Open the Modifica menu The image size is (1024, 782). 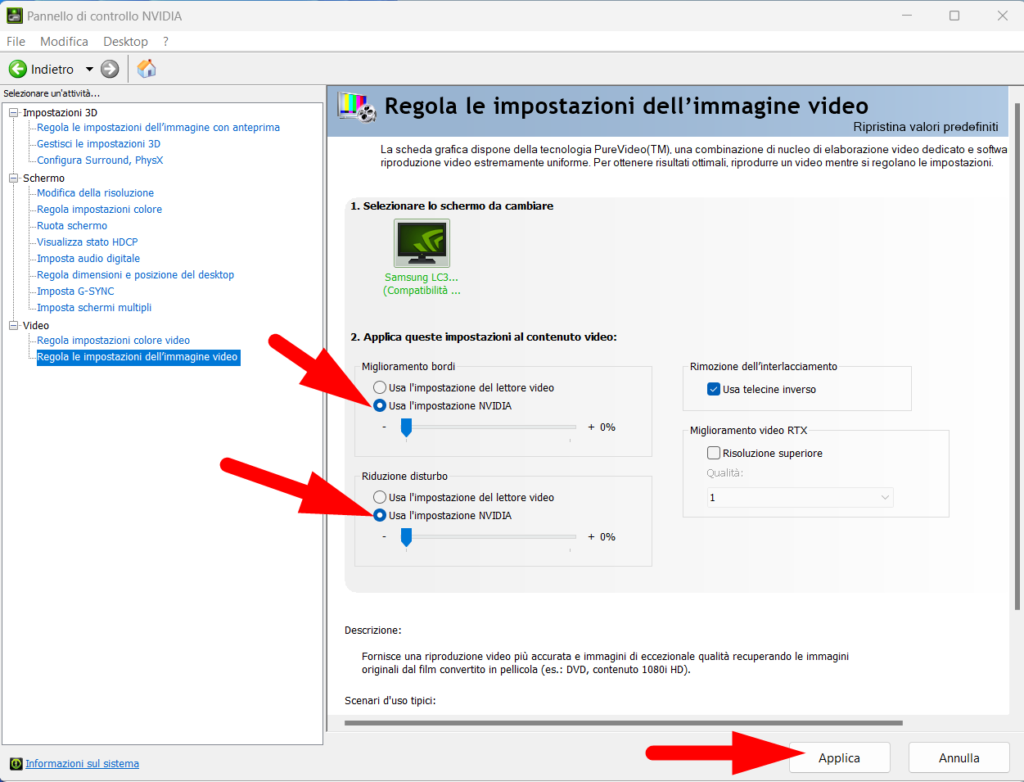pos(64,41)
